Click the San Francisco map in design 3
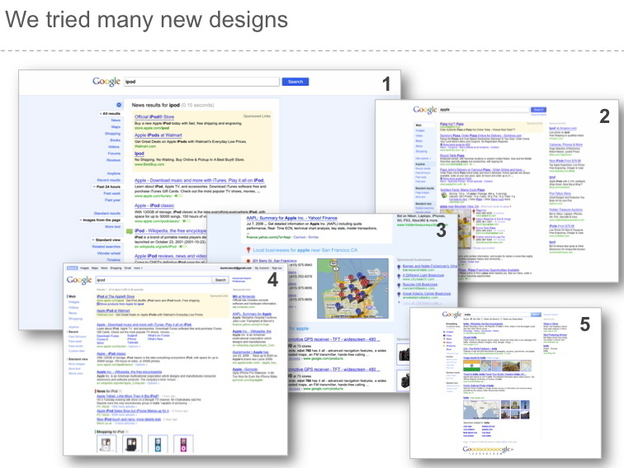The width and height of the screenshot is (624, 468). coord(353,289)
